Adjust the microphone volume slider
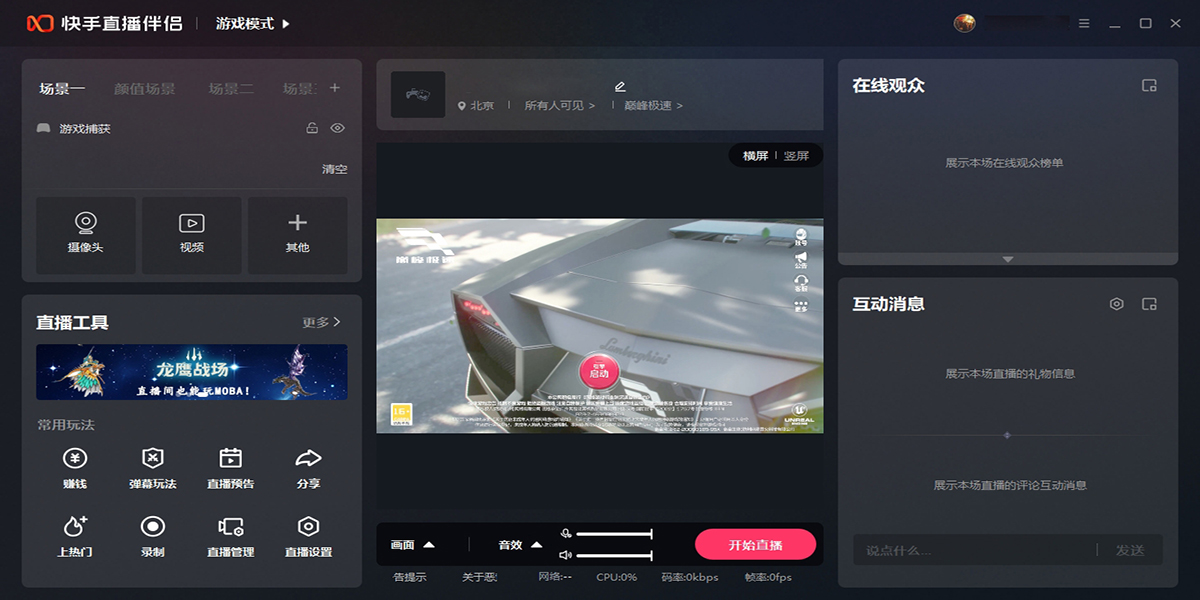1200x600 pixels. (614, 534)
